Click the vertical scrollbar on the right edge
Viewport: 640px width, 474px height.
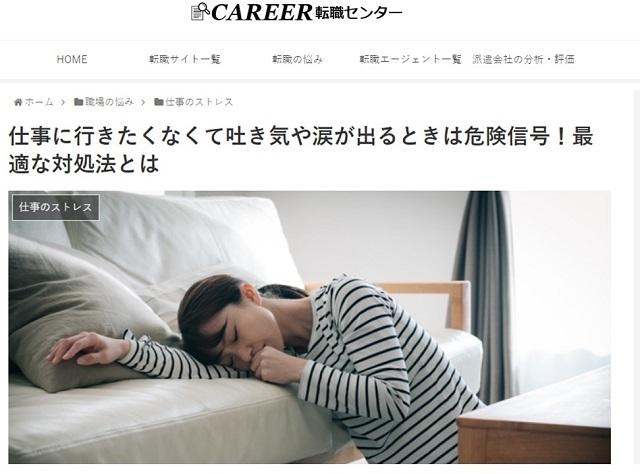(x=636, y=282)
